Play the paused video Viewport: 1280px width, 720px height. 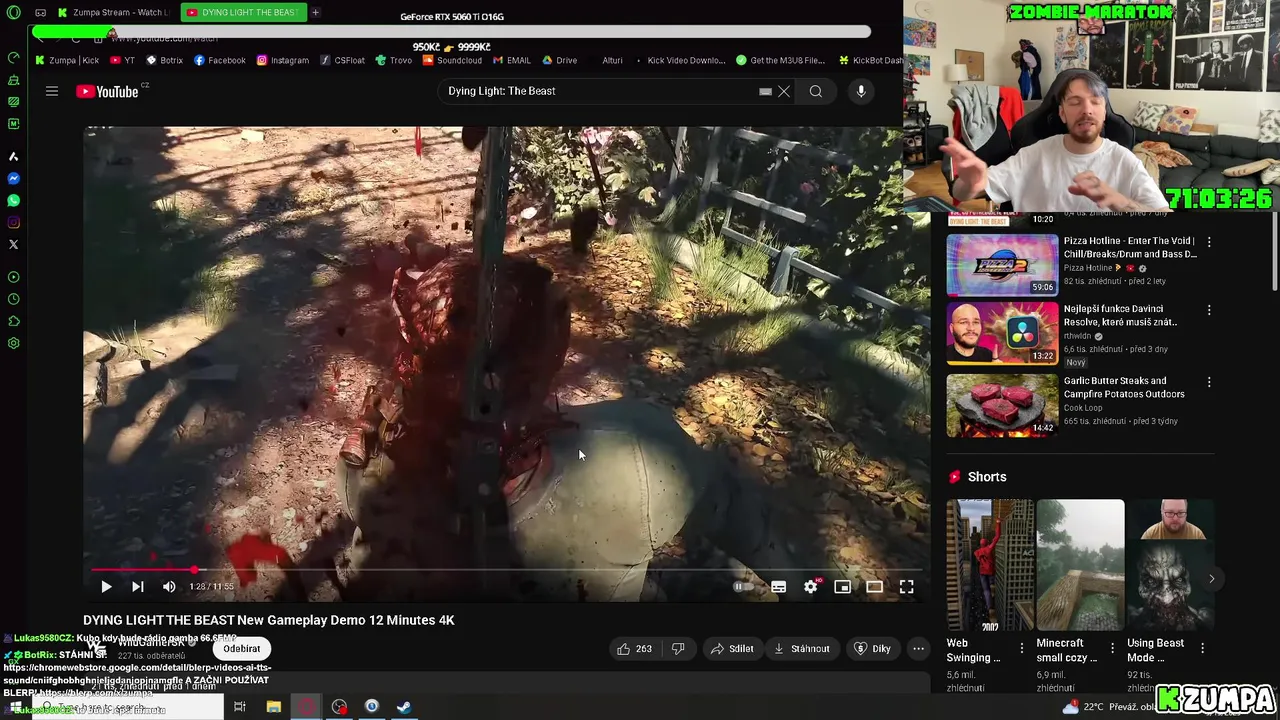[106, 587]
